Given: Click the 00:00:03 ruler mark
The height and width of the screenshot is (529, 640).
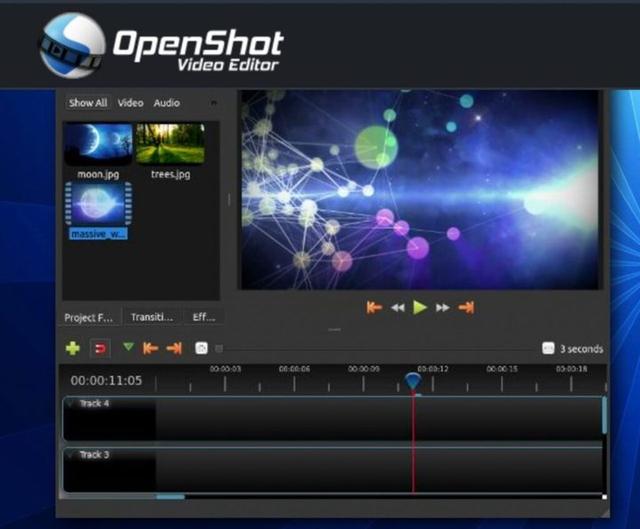Looking at the screenshot, I should 225,369.
